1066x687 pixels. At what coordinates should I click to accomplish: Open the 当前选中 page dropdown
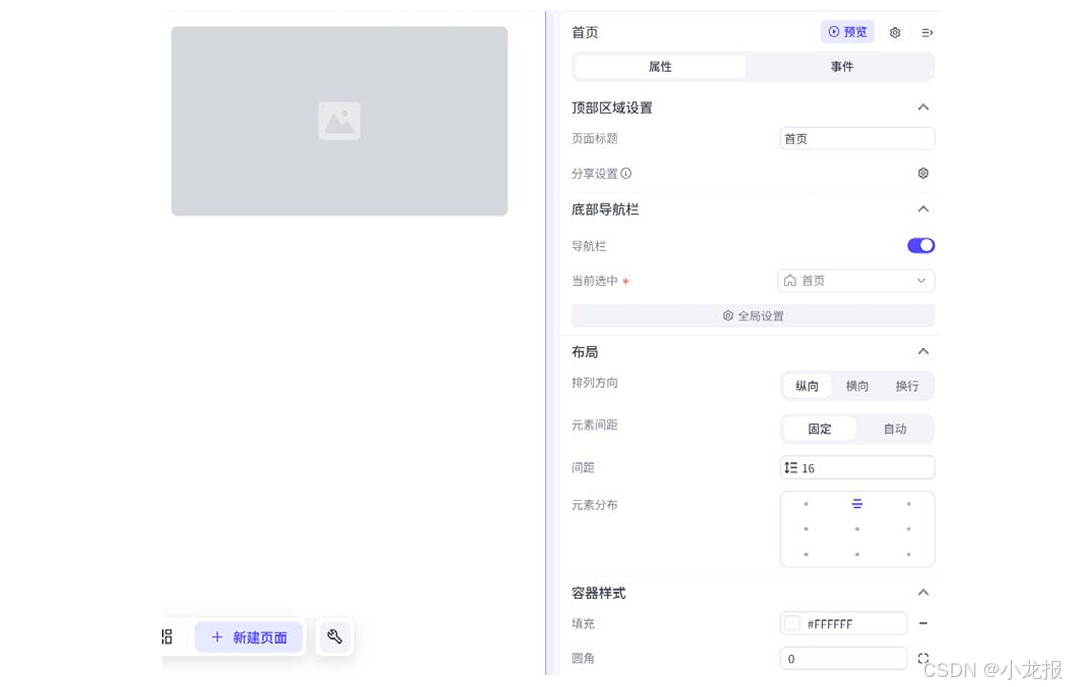click(x=856, y=280)
